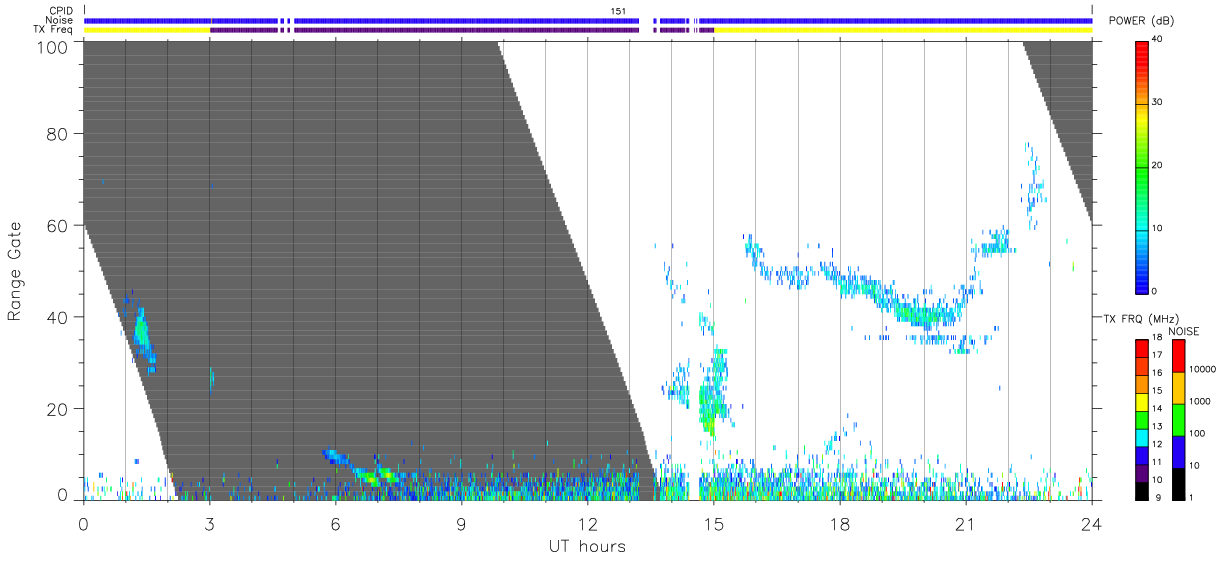Image resolution: width=1228 pixels, height=567 pixels.
Task: Select the 'Noise' row label above the plot
Action: (x=60, y=20)
